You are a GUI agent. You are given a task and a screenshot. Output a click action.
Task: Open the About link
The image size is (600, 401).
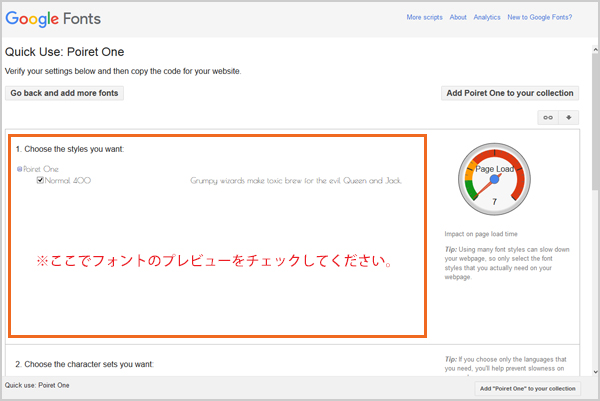(458, 17)
